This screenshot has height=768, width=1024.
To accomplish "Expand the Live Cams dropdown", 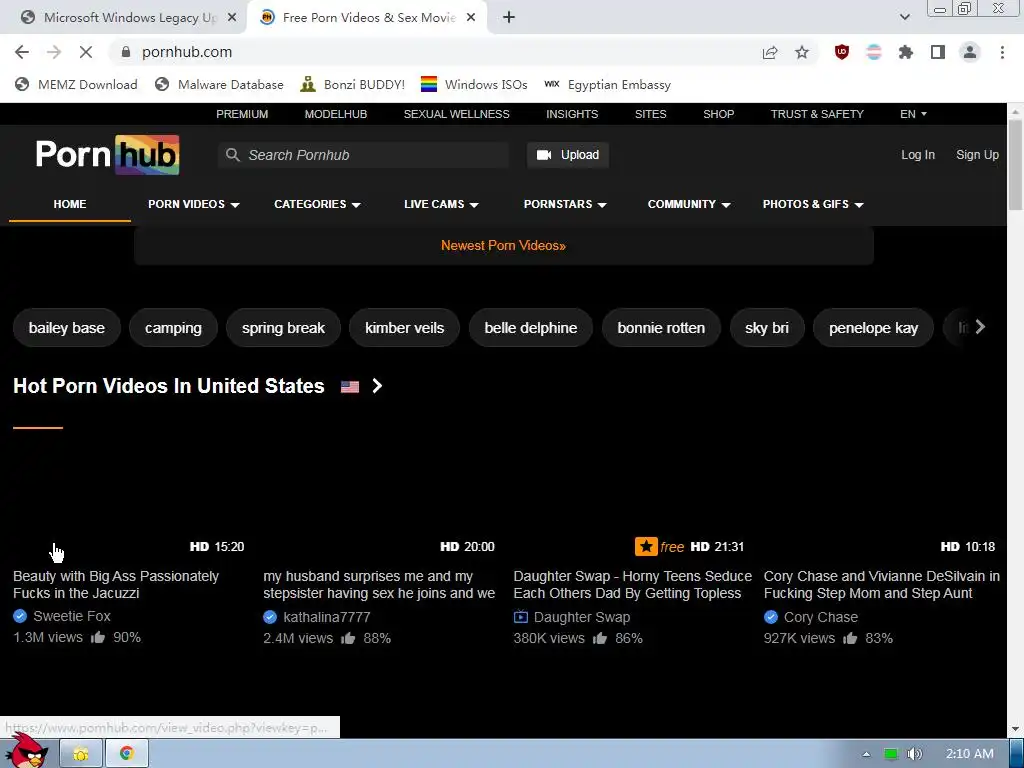I will tap(441, 204).
